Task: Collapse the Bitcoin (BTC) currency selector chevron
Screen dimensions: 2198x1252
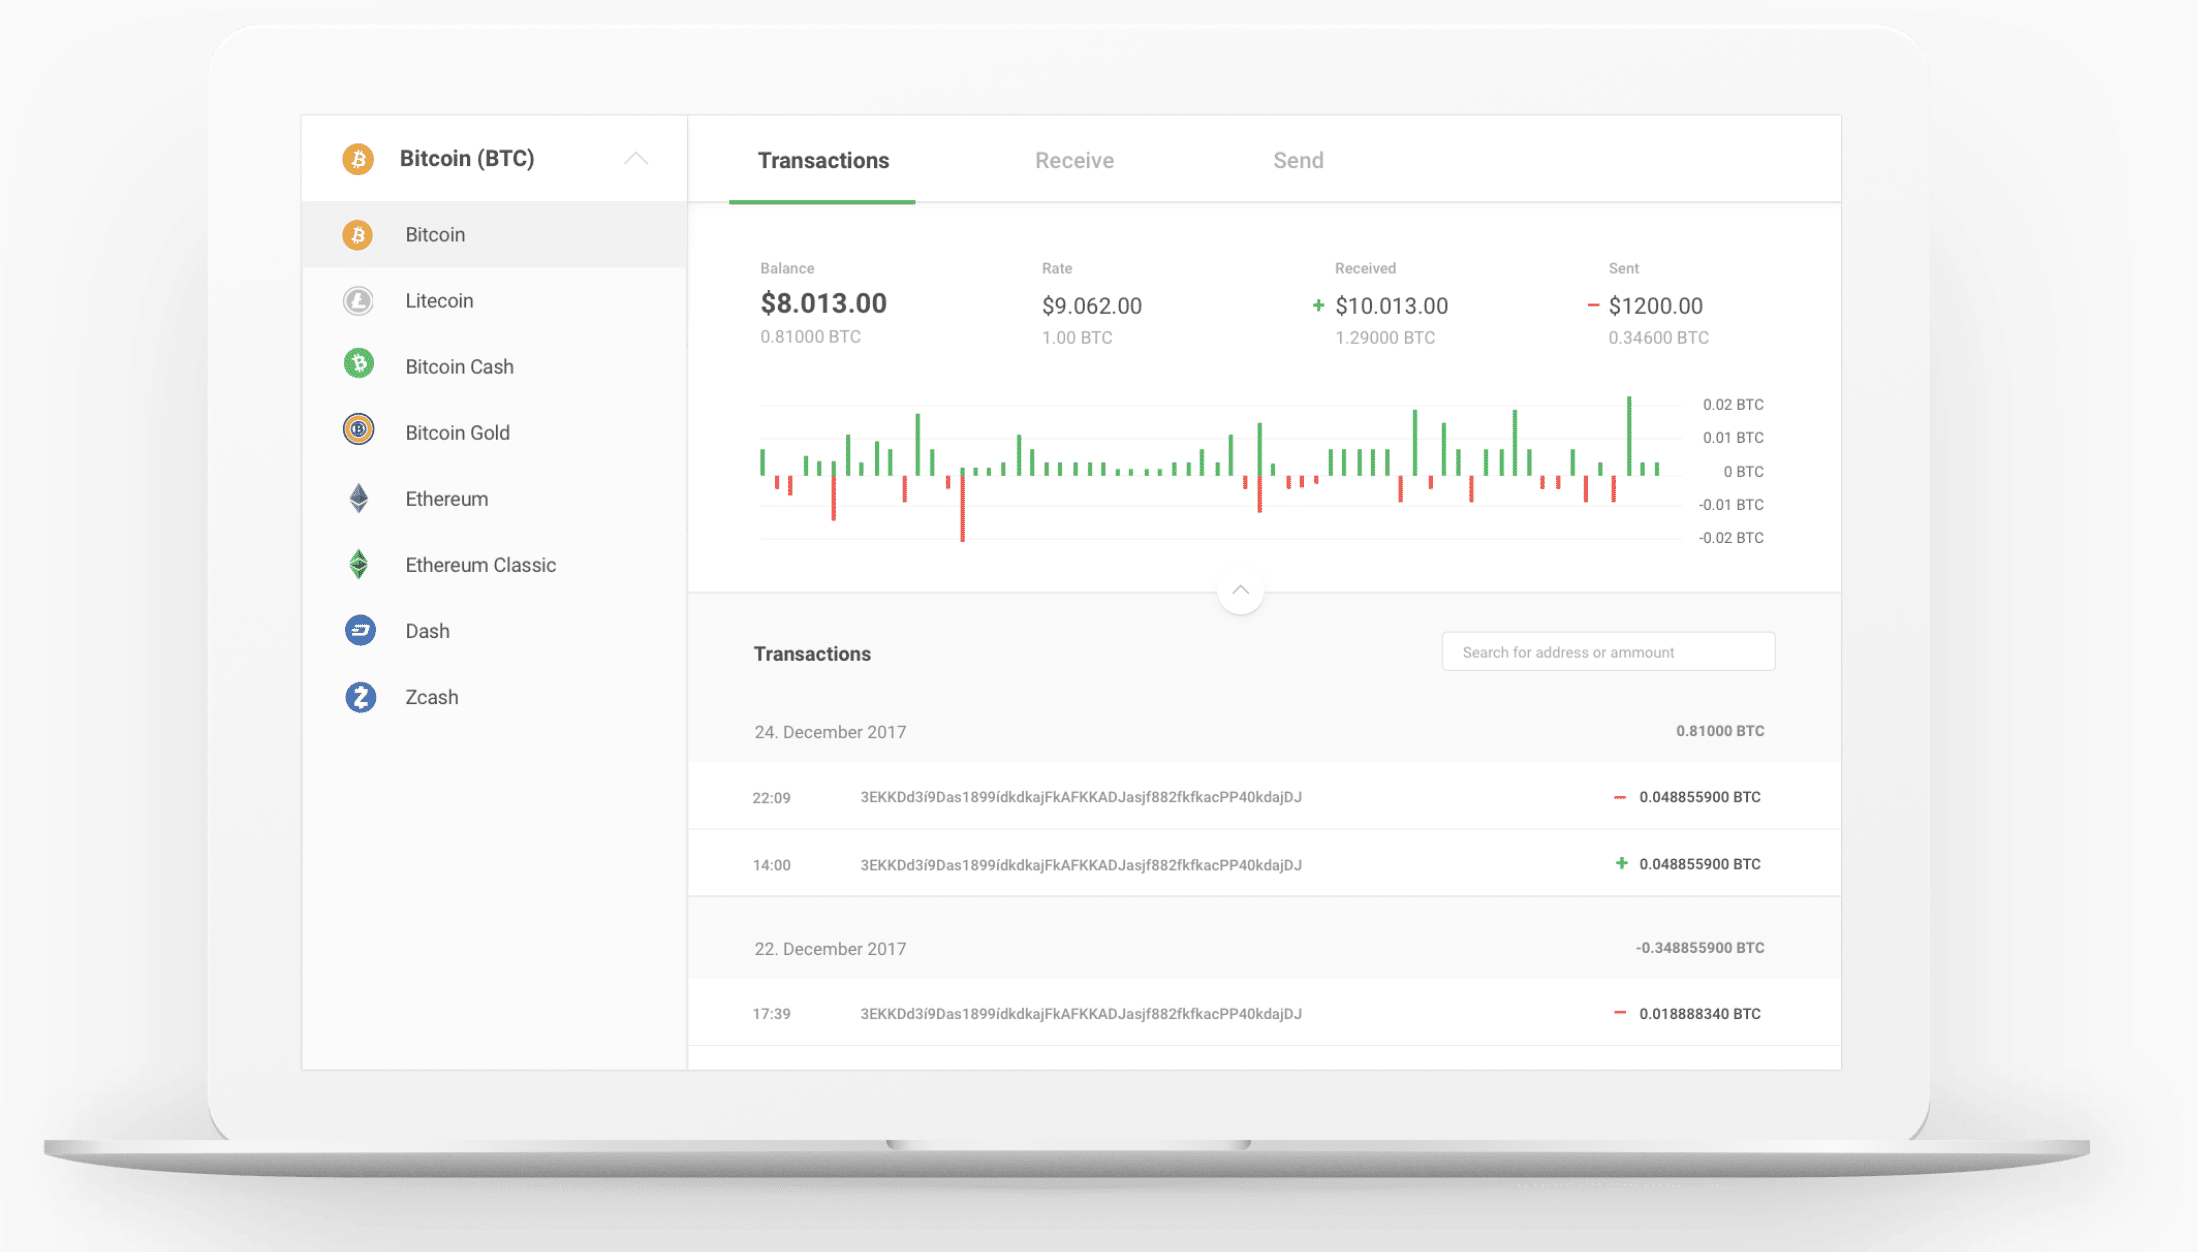Action: pyautogui.click(x=636, y=159)
